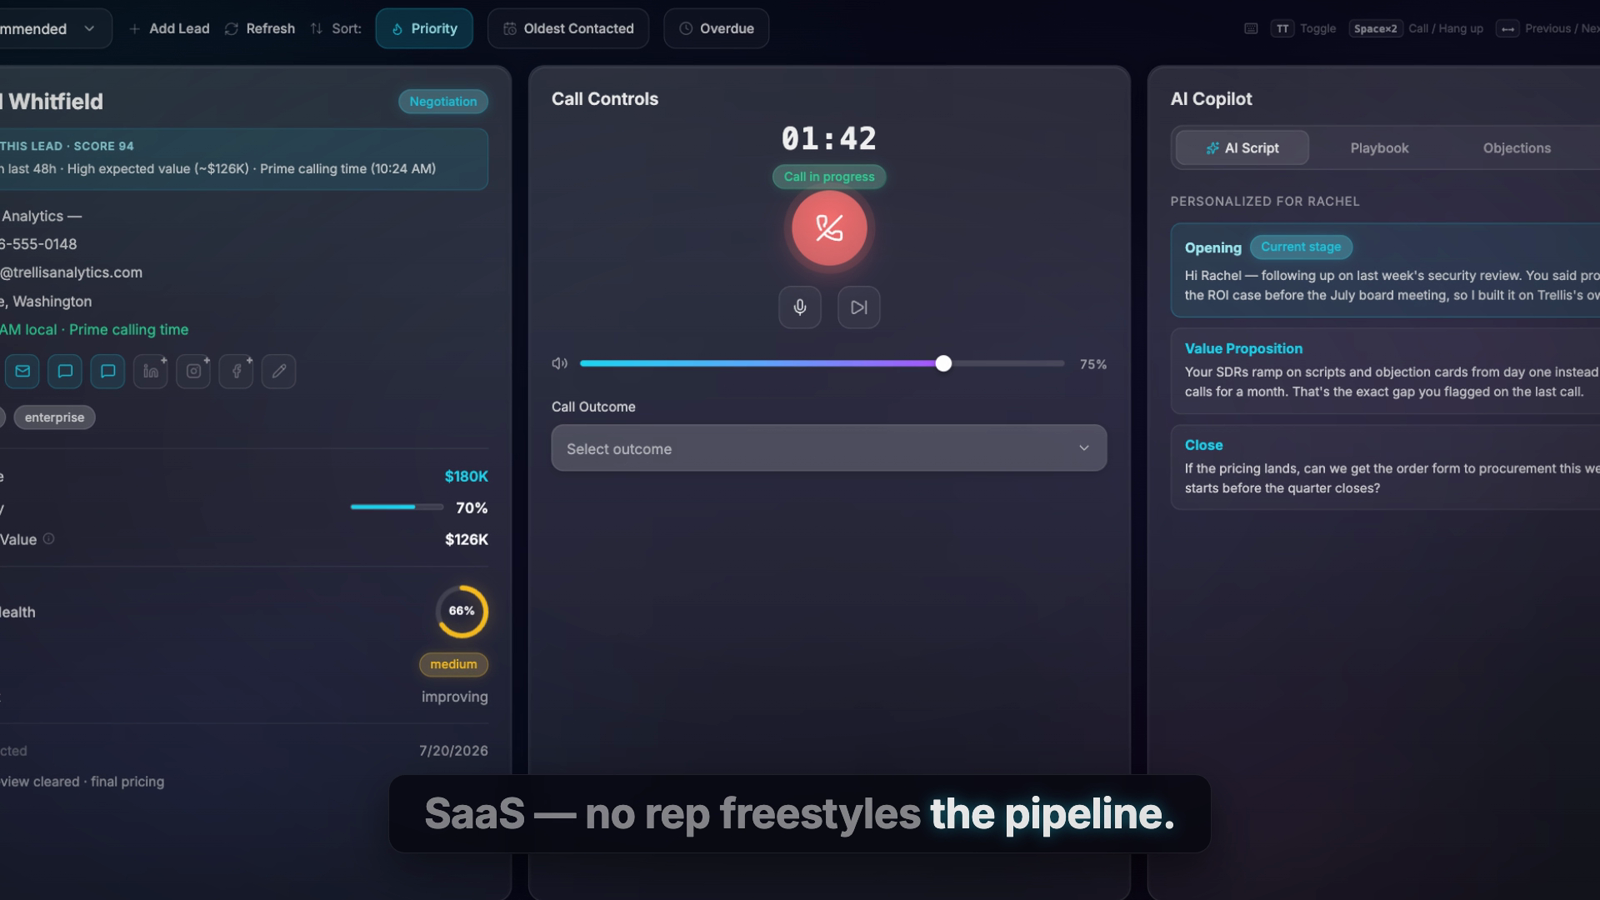Click the 75% volume readout
Viewport: 1600px width, 900px height.
click(x=1093, y=364)
